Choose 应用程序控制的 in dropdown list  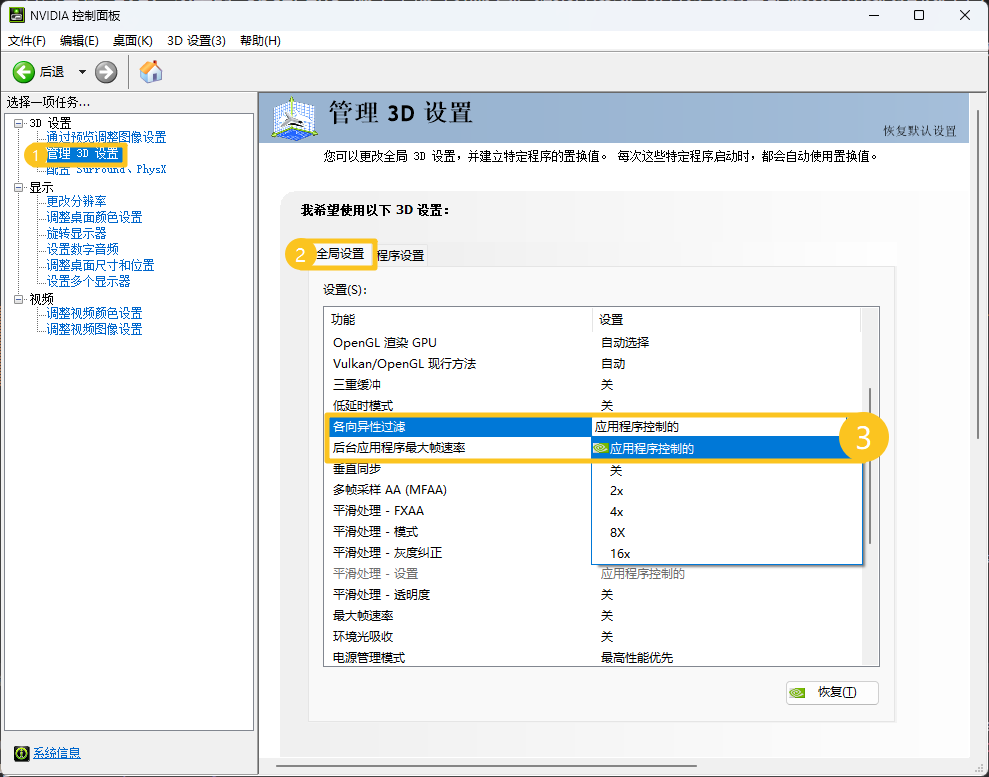pyautogui.click(x=725, y=448)
